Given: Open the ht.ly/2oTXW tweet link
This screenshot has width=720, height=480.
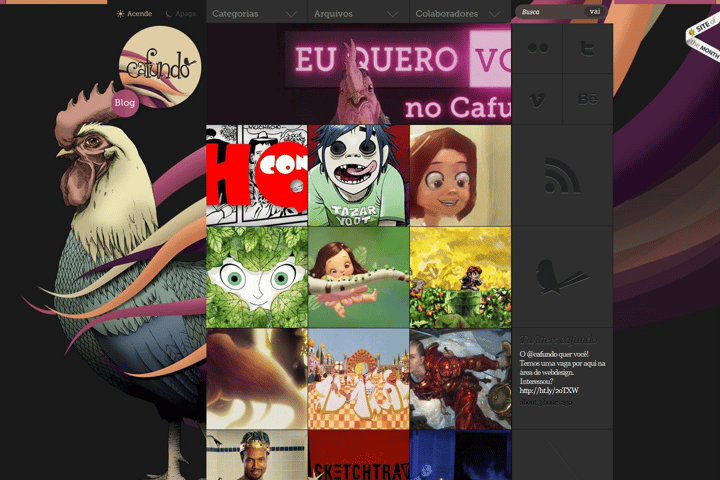Looking at the screenshot, I should (549, 390).
